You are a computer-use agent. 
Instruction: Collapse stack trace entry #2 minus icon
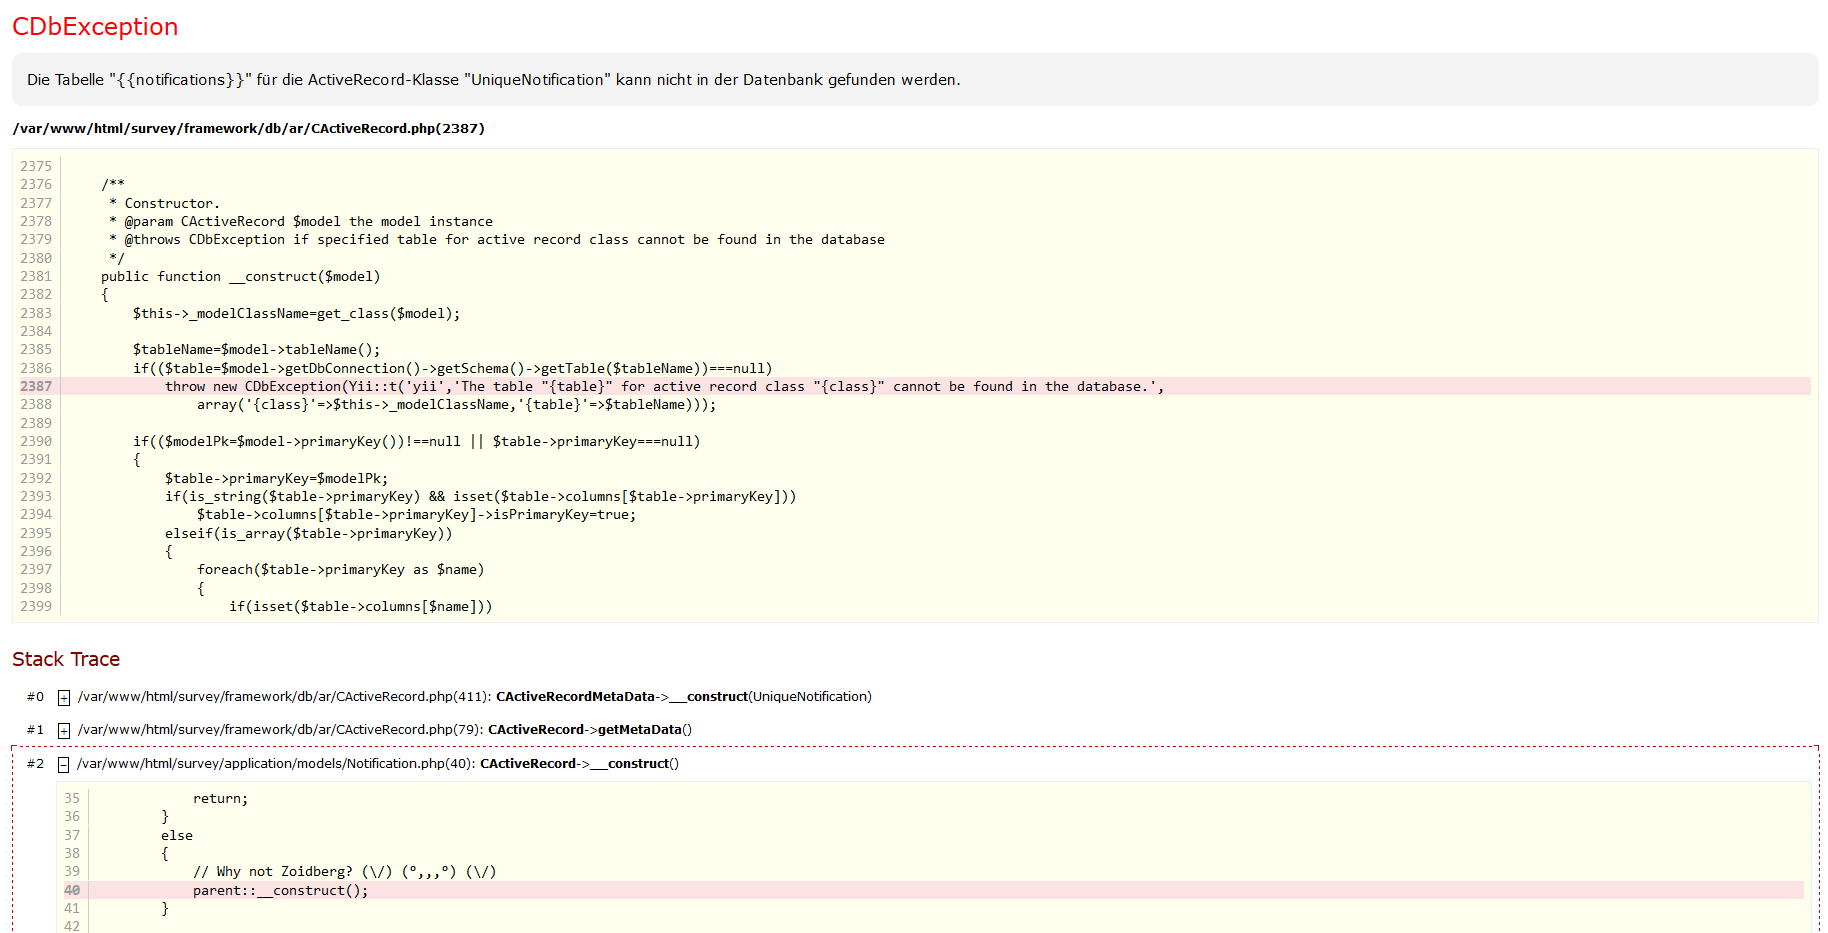point(64,764)
